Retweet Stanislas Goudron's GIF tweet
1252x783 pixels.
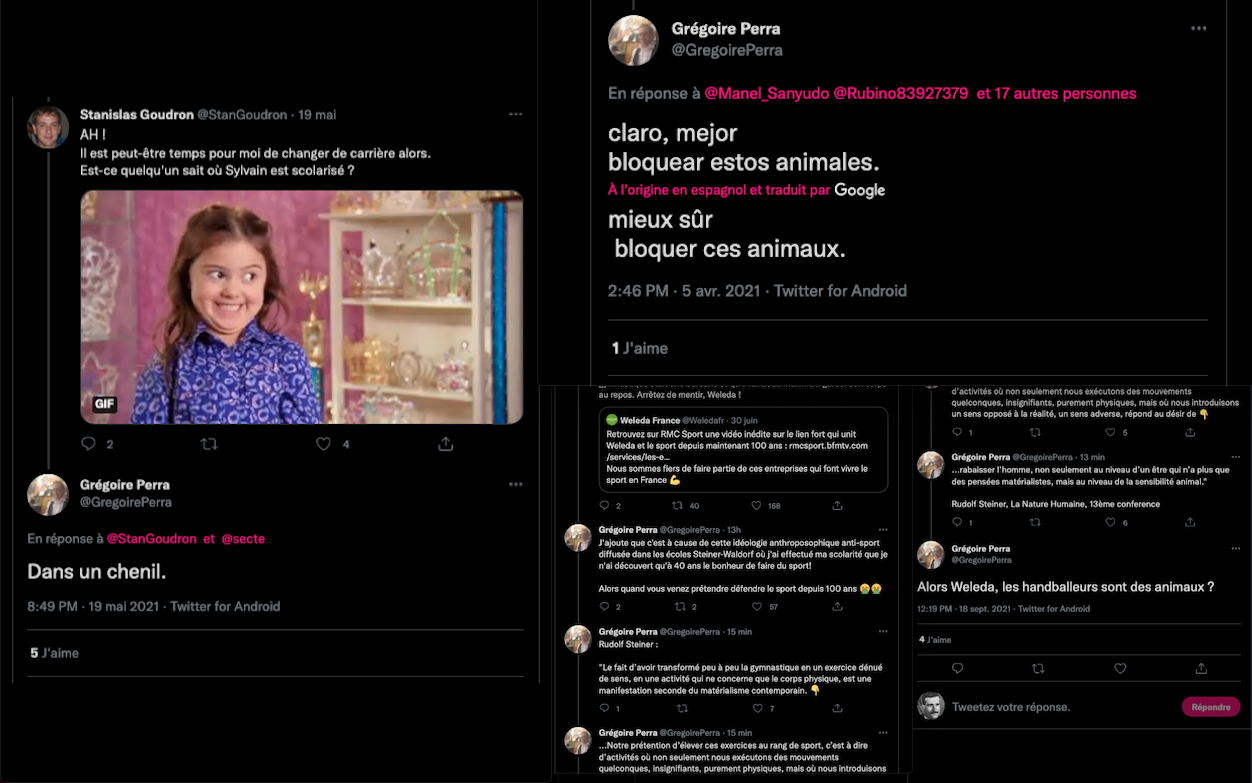click(x=209, y=443)
